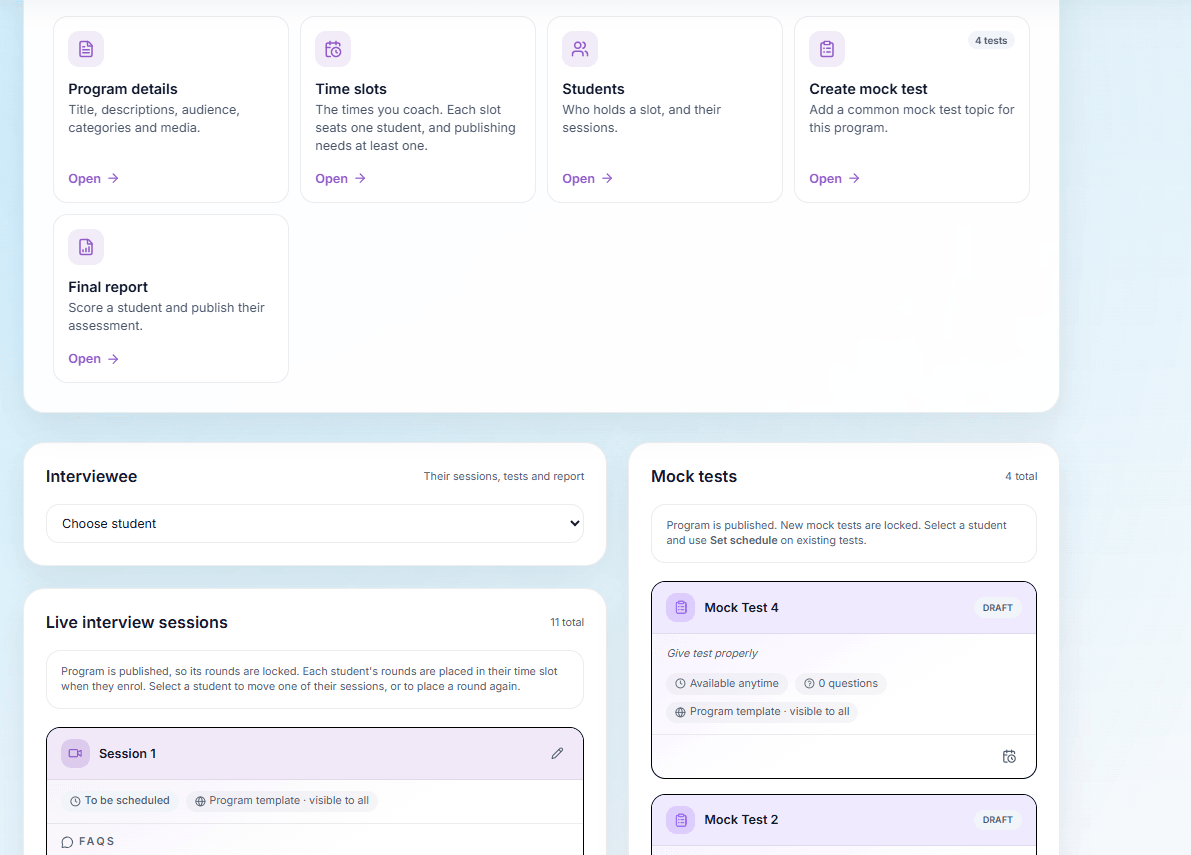Screen dimensions: 1191x855
Task: Open Program details link
Action: click(93, 178)
